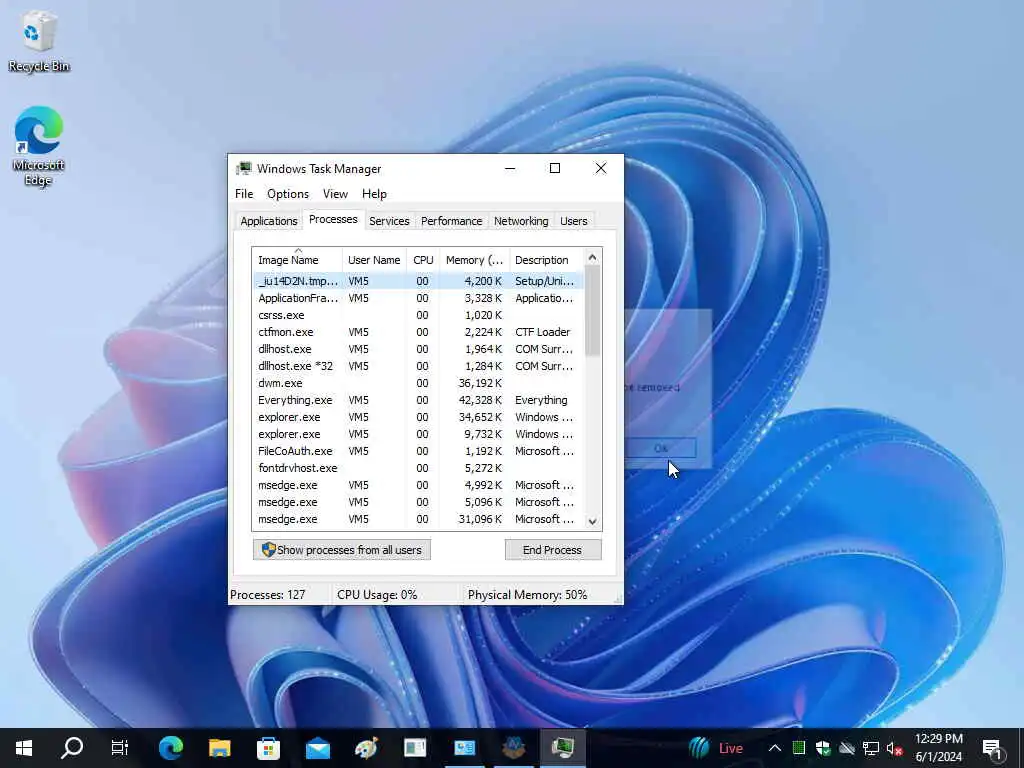Open the Mail app in taskbar
Screen dimensions: 1024x768
pyautogui.click(x=317, y=748)
